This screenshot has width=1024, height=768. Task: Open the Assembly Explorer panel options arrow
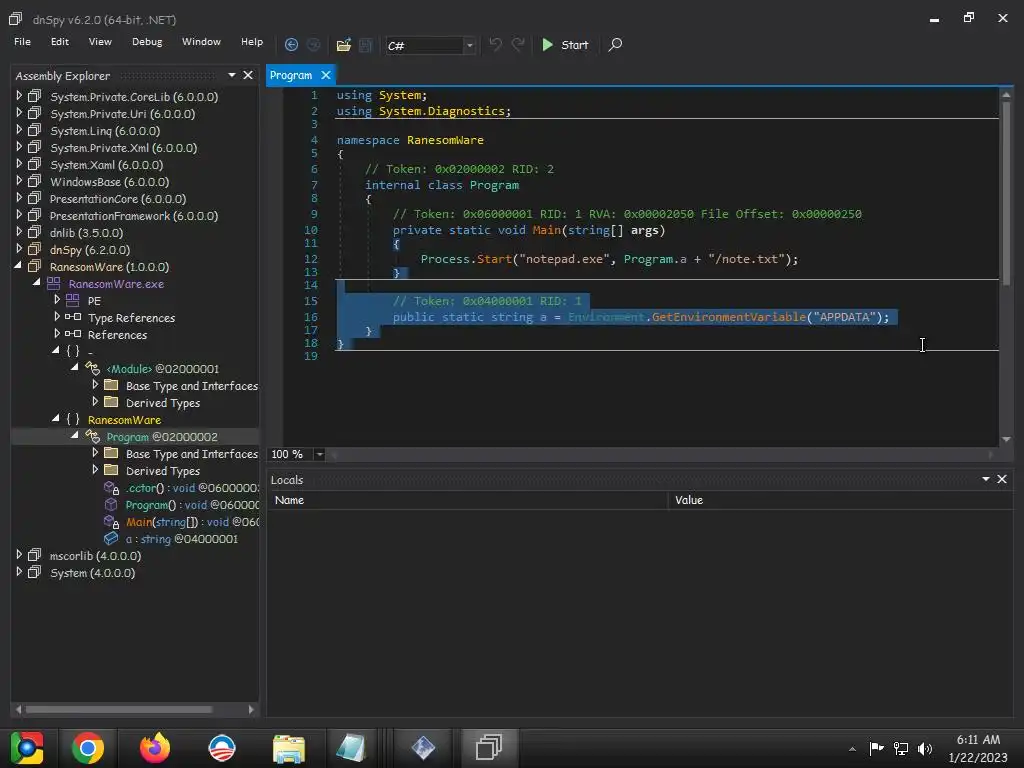[x=232, y=75]
